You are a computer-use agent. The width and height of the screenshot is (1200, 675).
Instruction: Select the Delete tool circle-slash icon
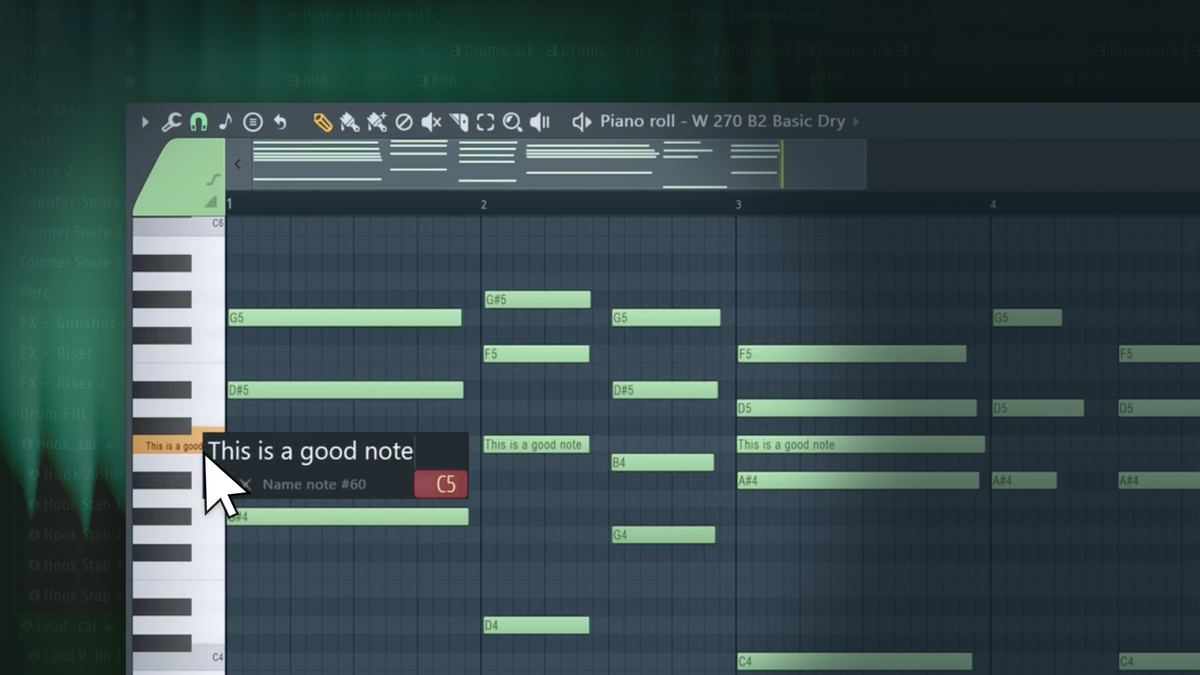404,122
